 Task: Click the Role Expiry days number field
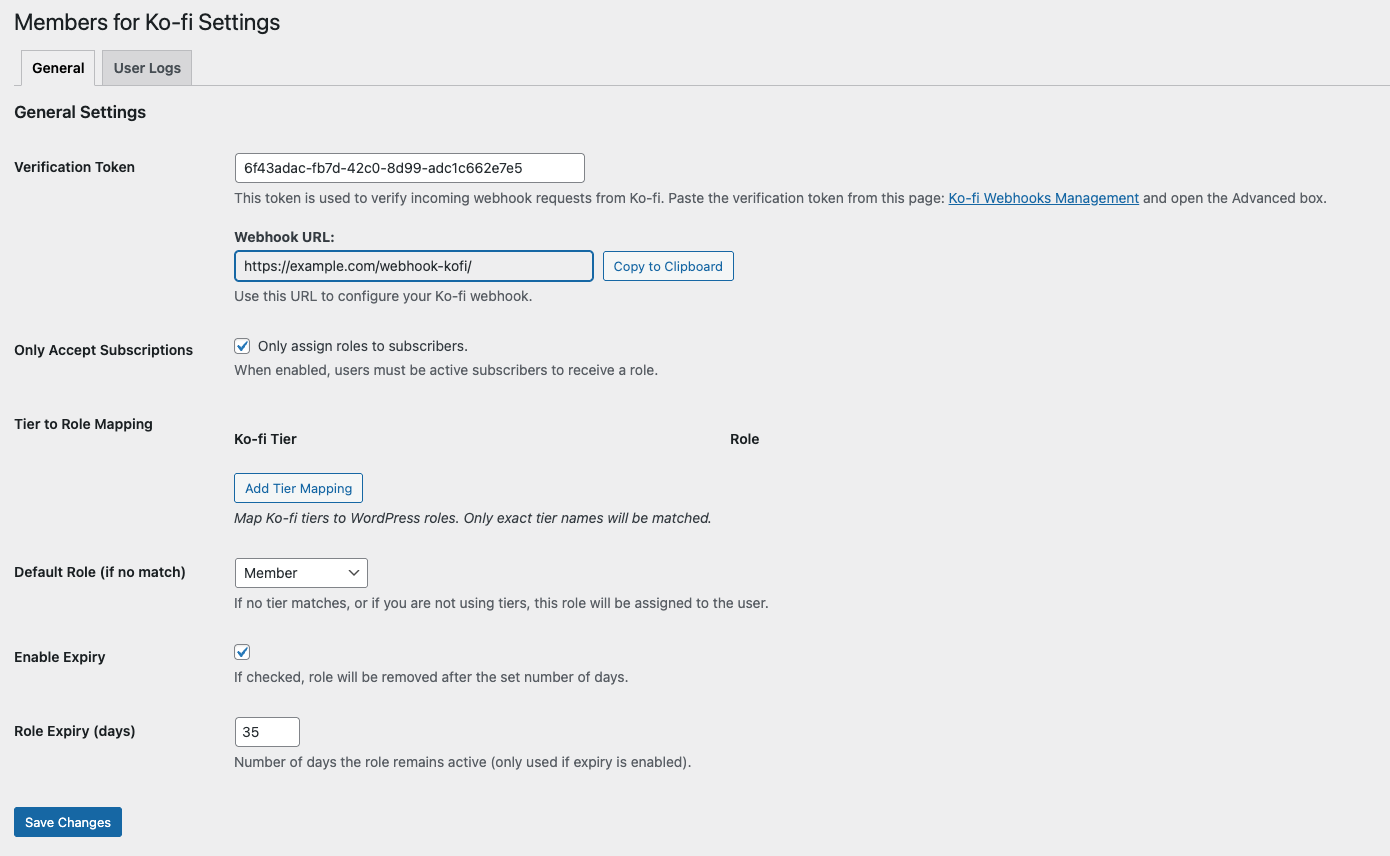[x=266, y=732]
